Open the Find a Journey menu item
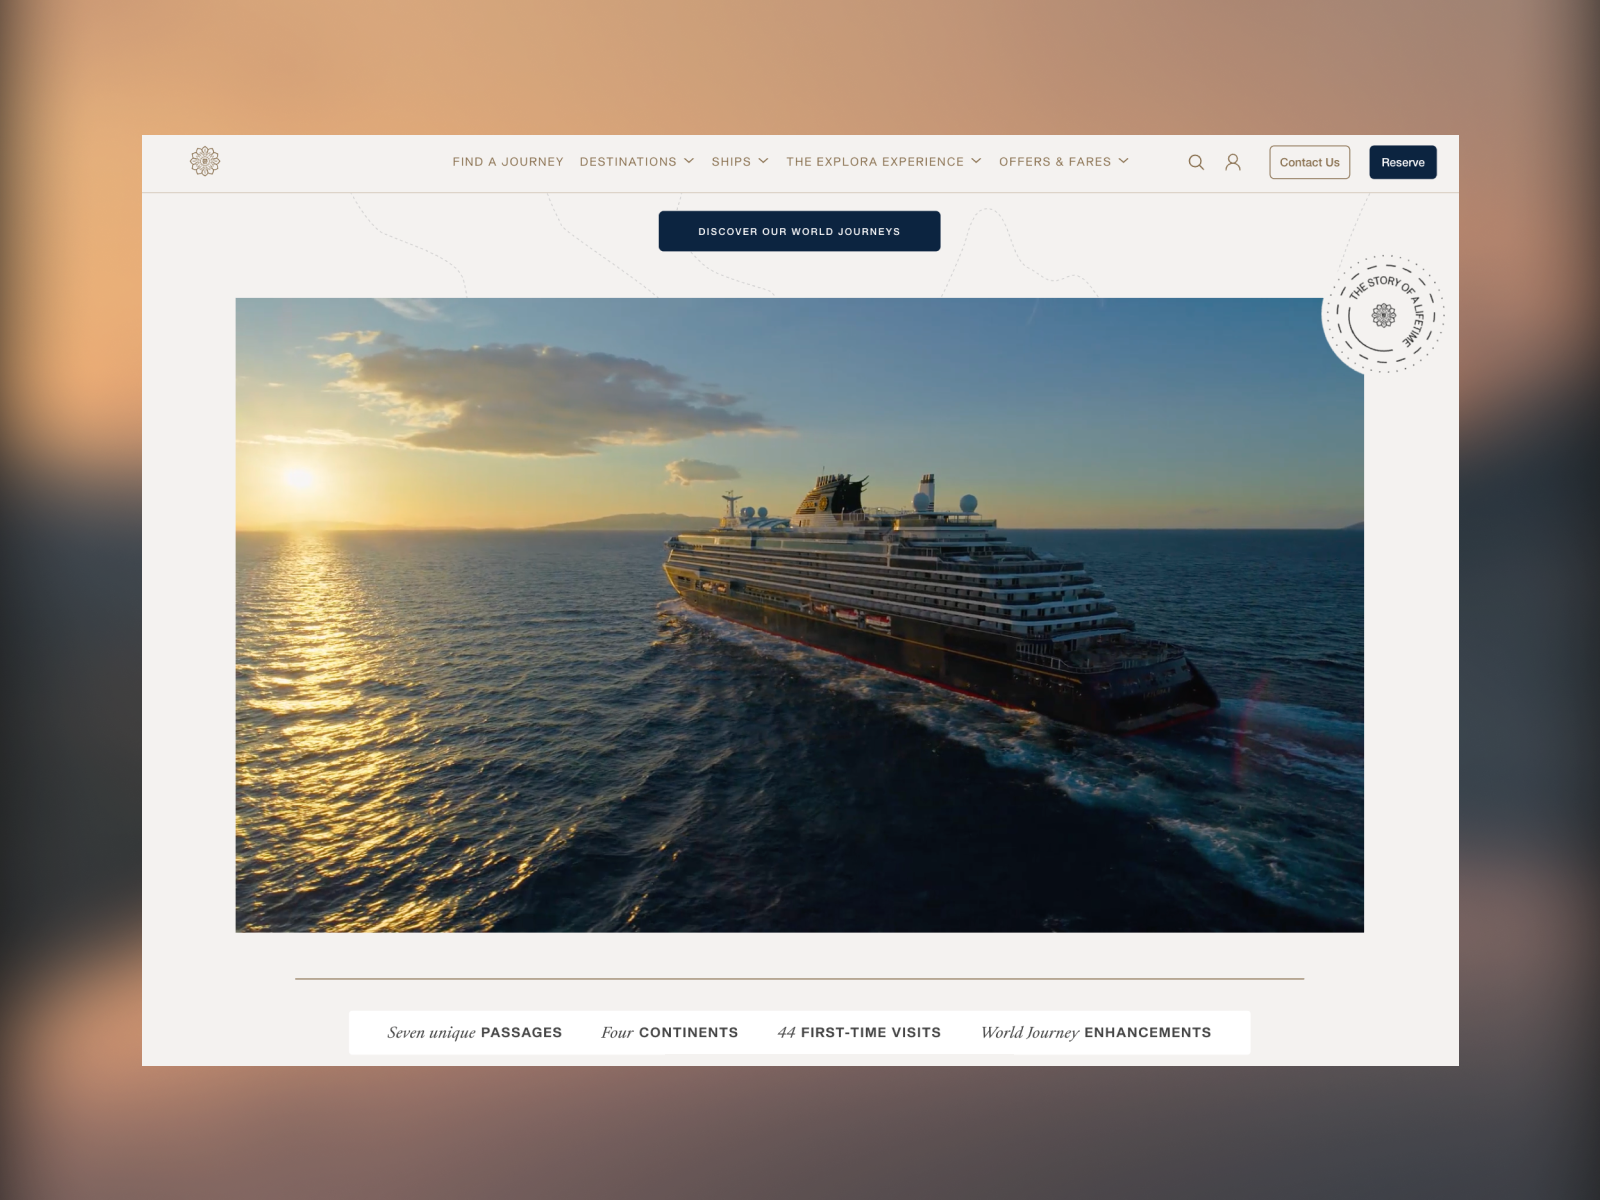 tap(507, 161)
